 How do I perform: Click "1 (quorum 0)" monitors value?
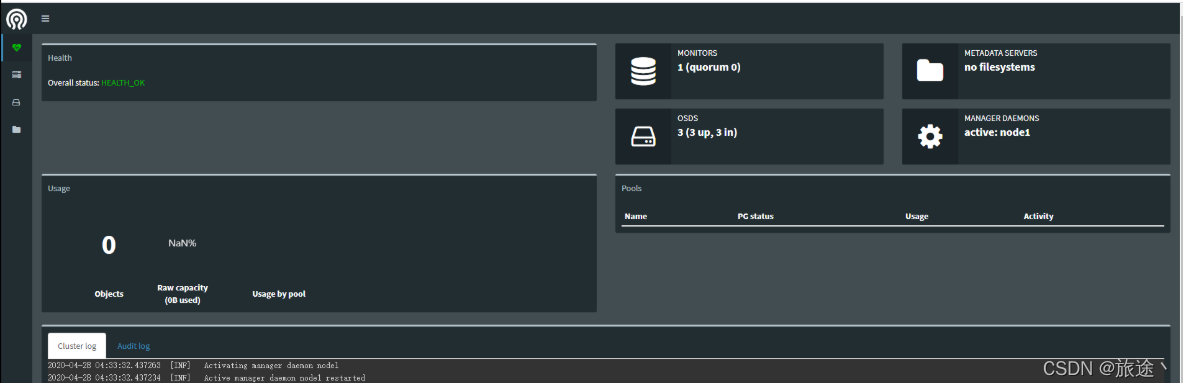709,67
